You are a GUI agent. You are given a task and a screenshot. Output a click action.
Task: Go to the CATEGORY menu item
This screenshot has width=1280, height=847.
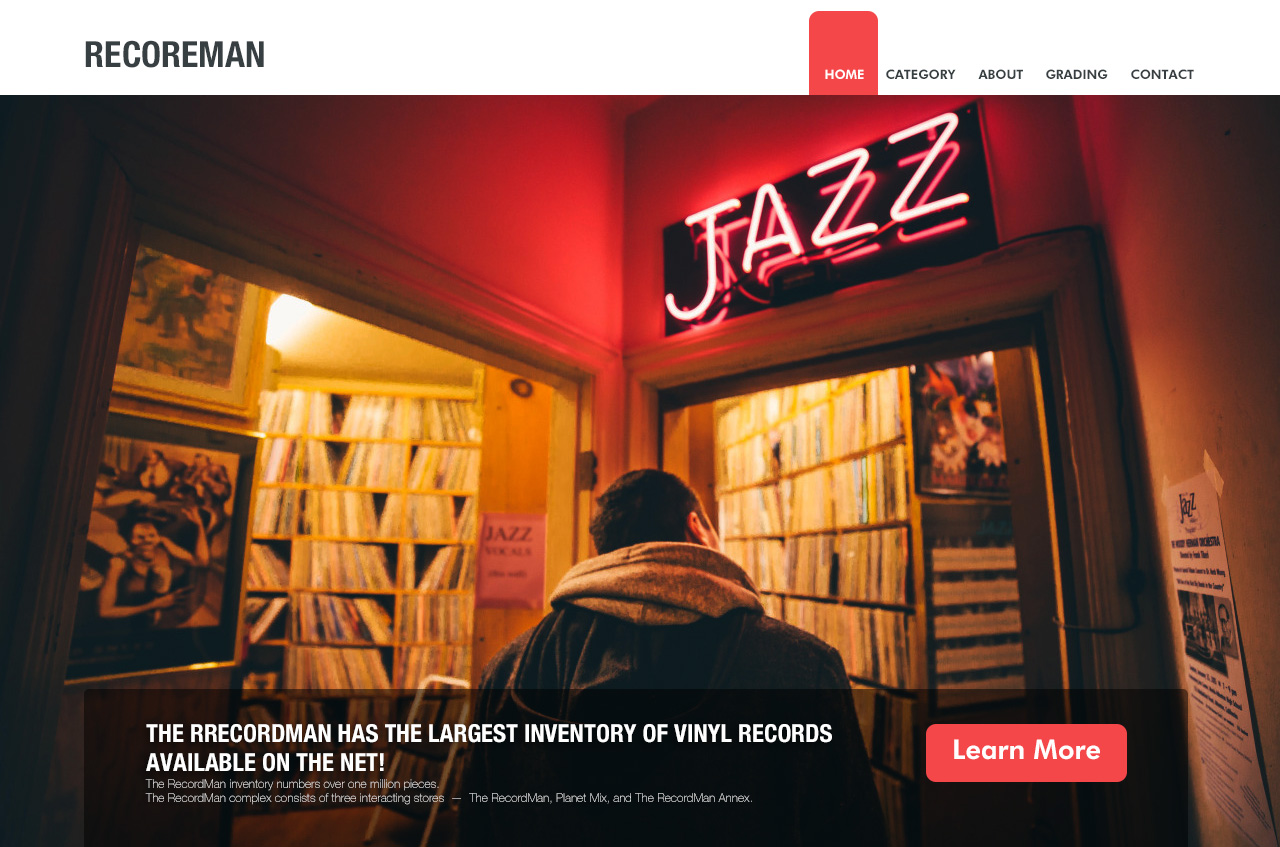(920, 75)
